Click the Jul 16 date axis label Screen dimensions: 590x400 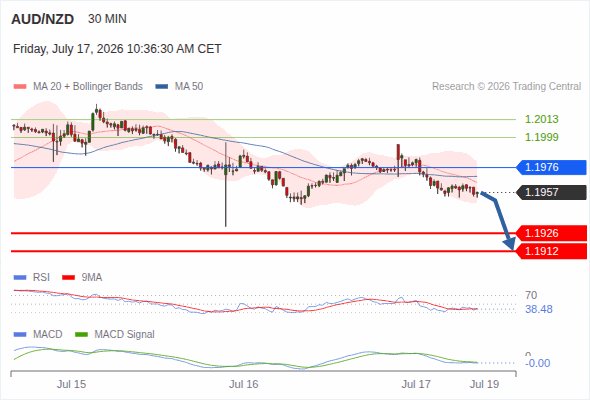[244, 385]
